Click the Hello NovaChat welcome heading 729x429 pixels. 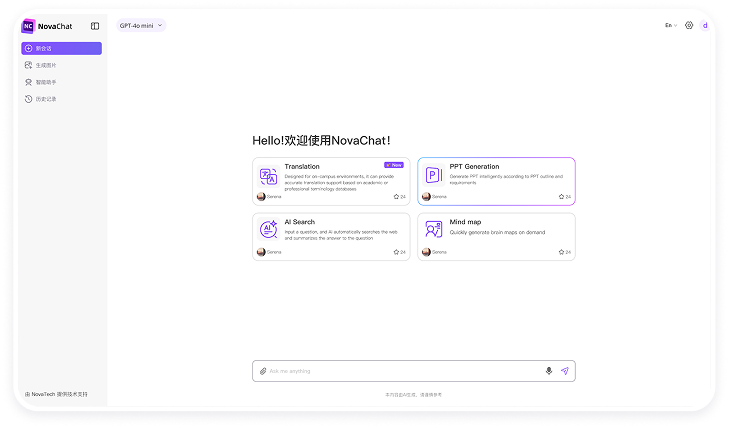tap(322, 140)
